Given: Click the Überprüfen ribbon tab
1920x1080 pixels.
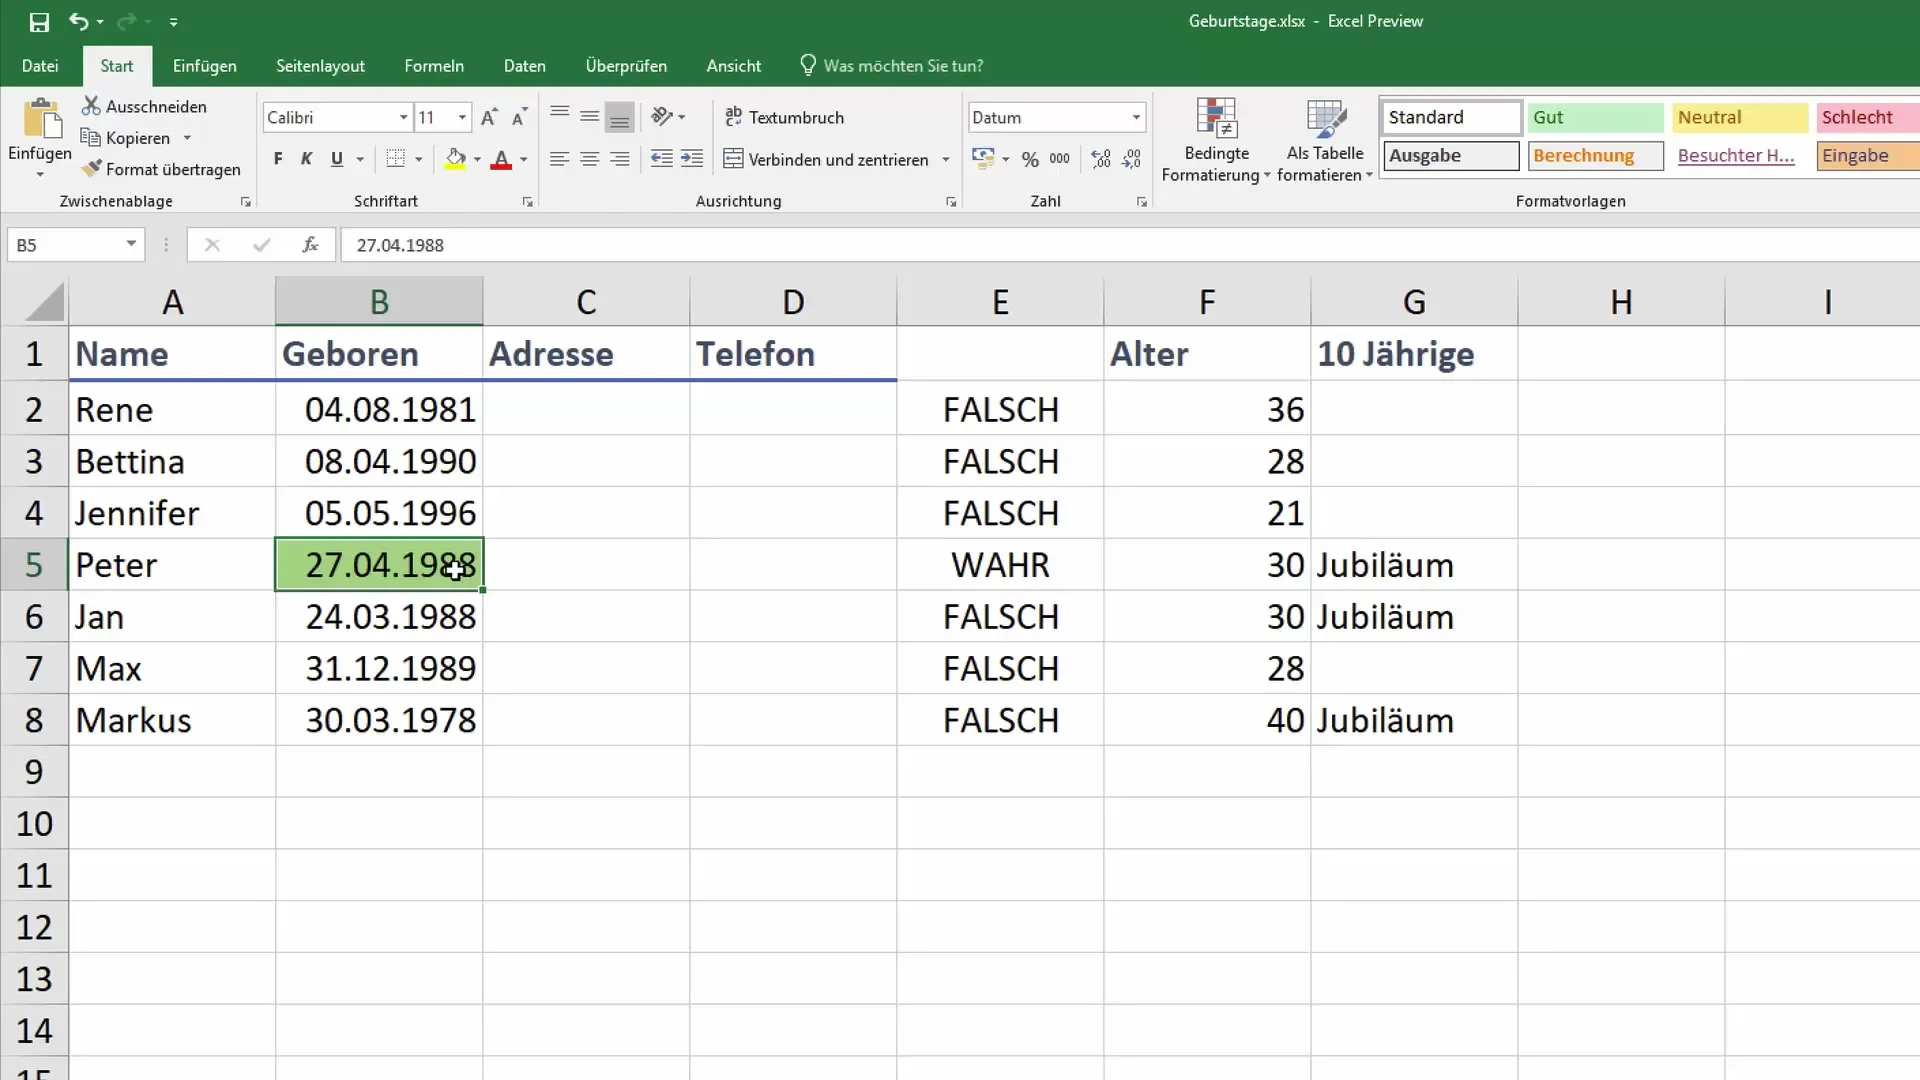Looking at the screenshot, I should coord(626,66).
